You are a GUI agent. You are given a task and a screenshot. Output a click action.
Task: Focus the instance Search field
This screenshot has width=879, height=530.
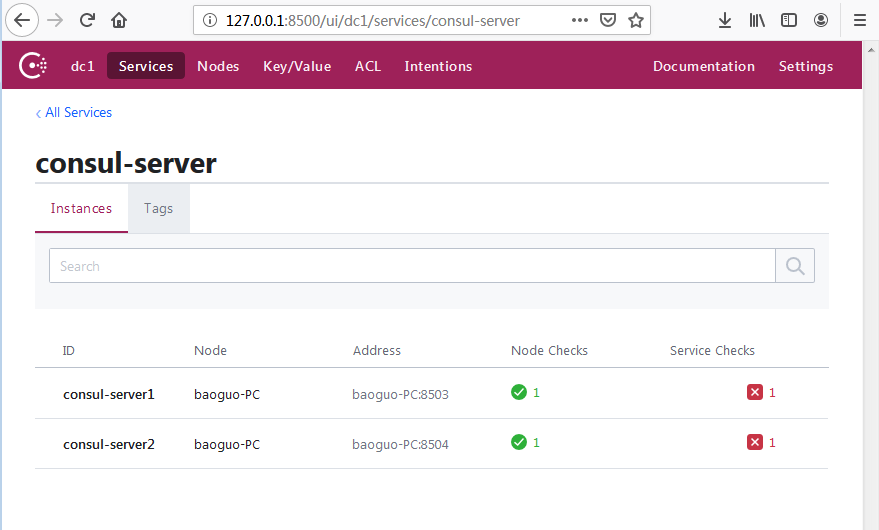[412, 266]
